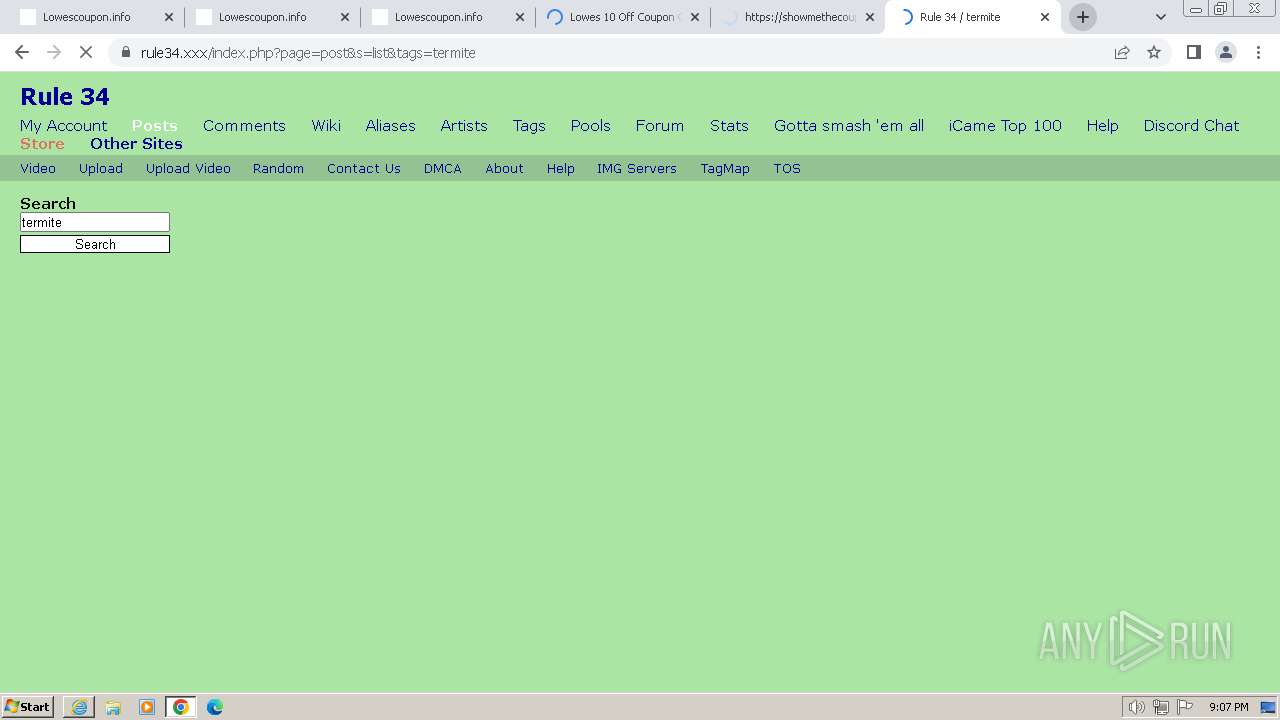Restore down the Chrome window
The height and width of the screenshot is (720, 1280).
1221,8
